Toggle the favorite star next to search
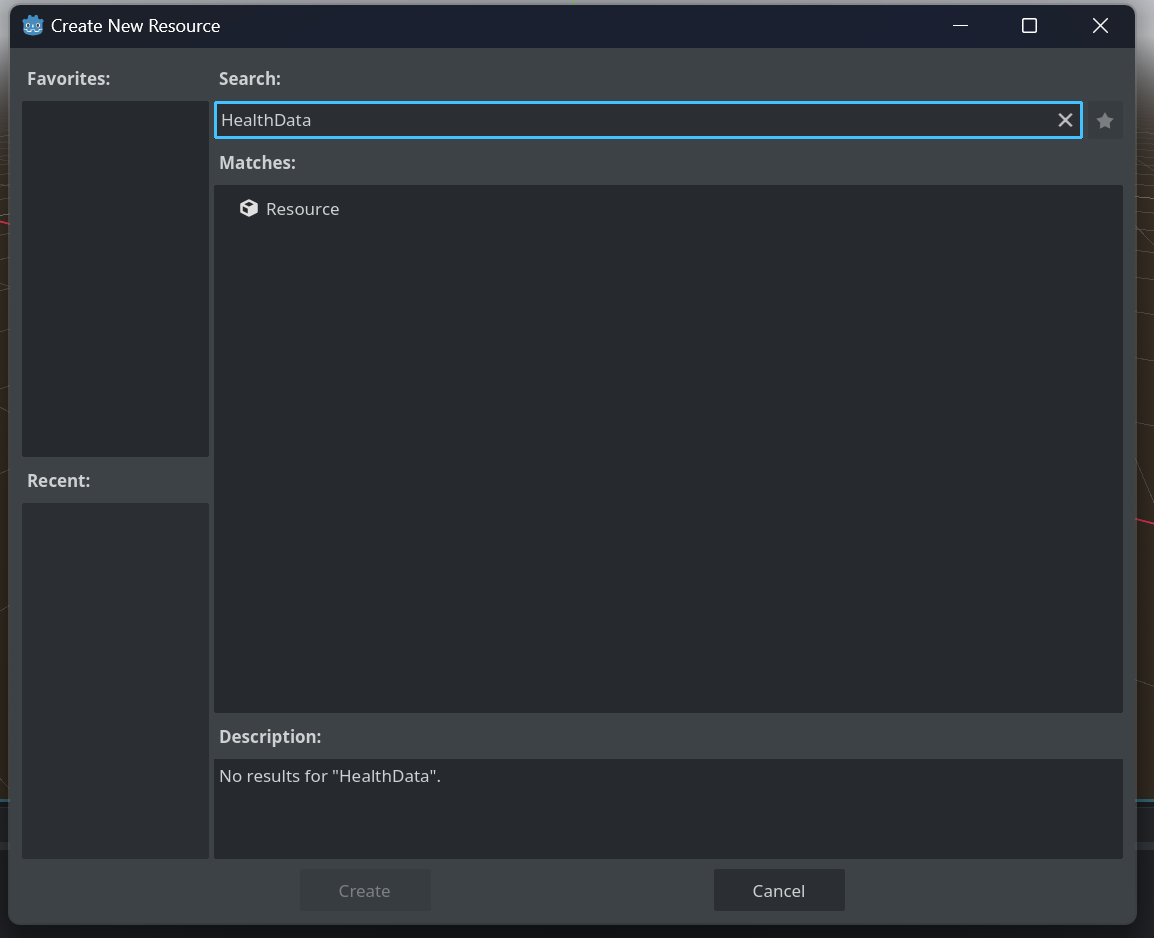 [1105, 120]
